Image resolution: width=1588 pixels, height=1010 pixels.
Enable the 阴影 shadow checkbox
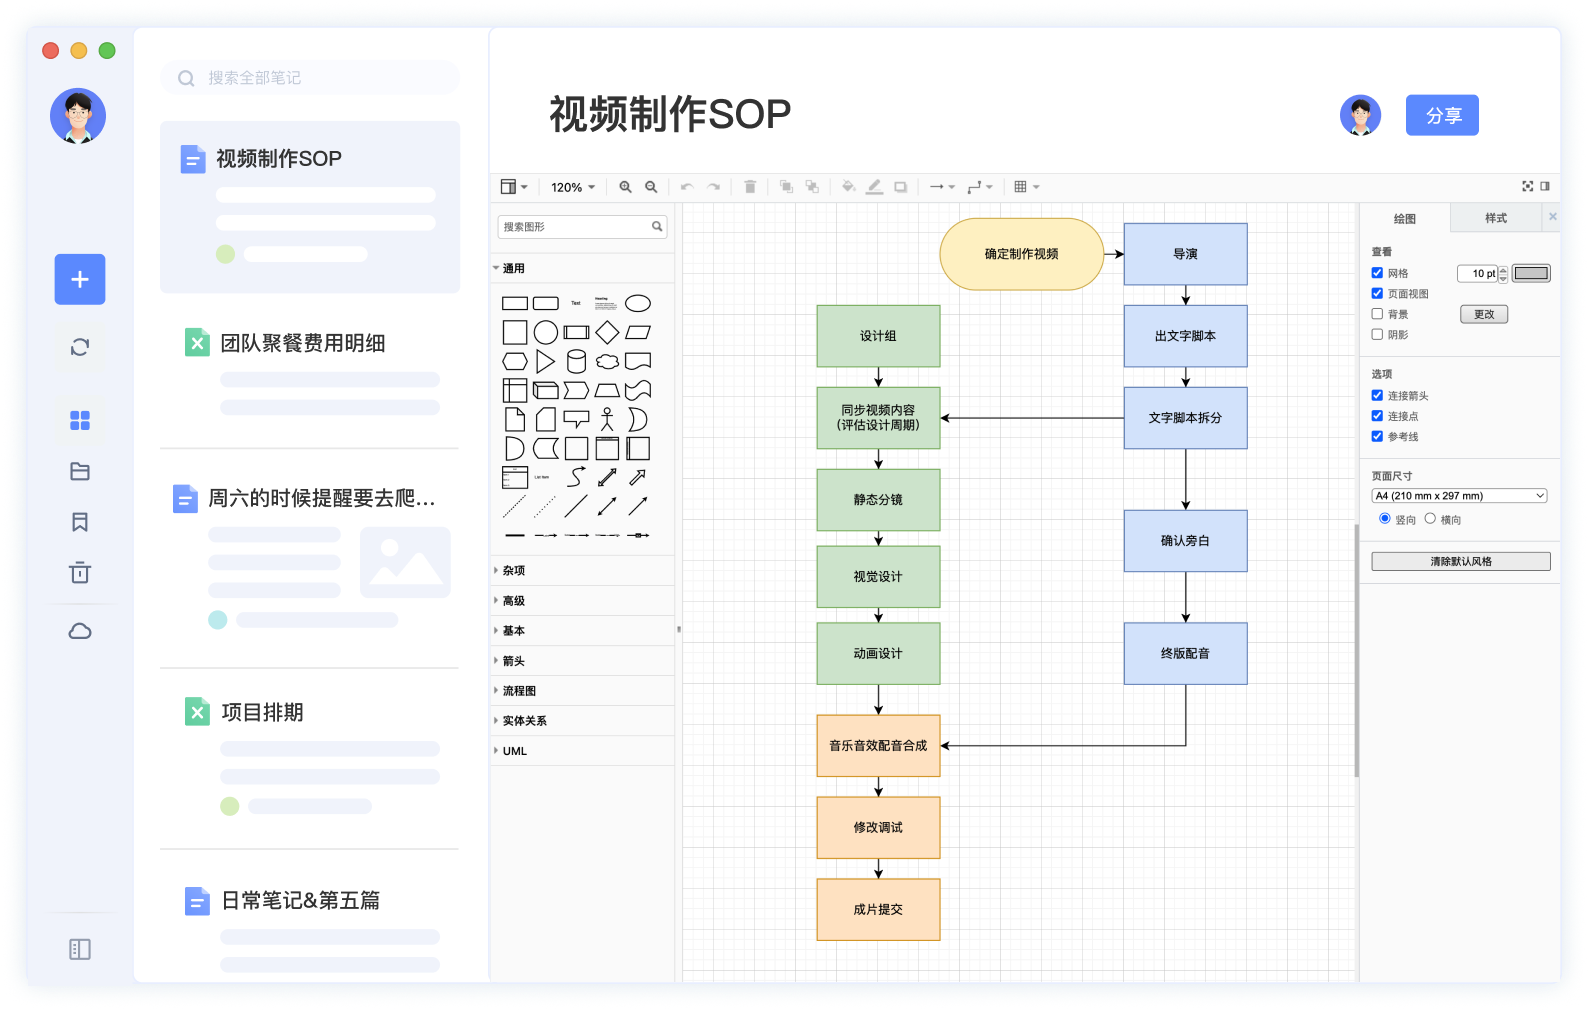coord(1377,335)
